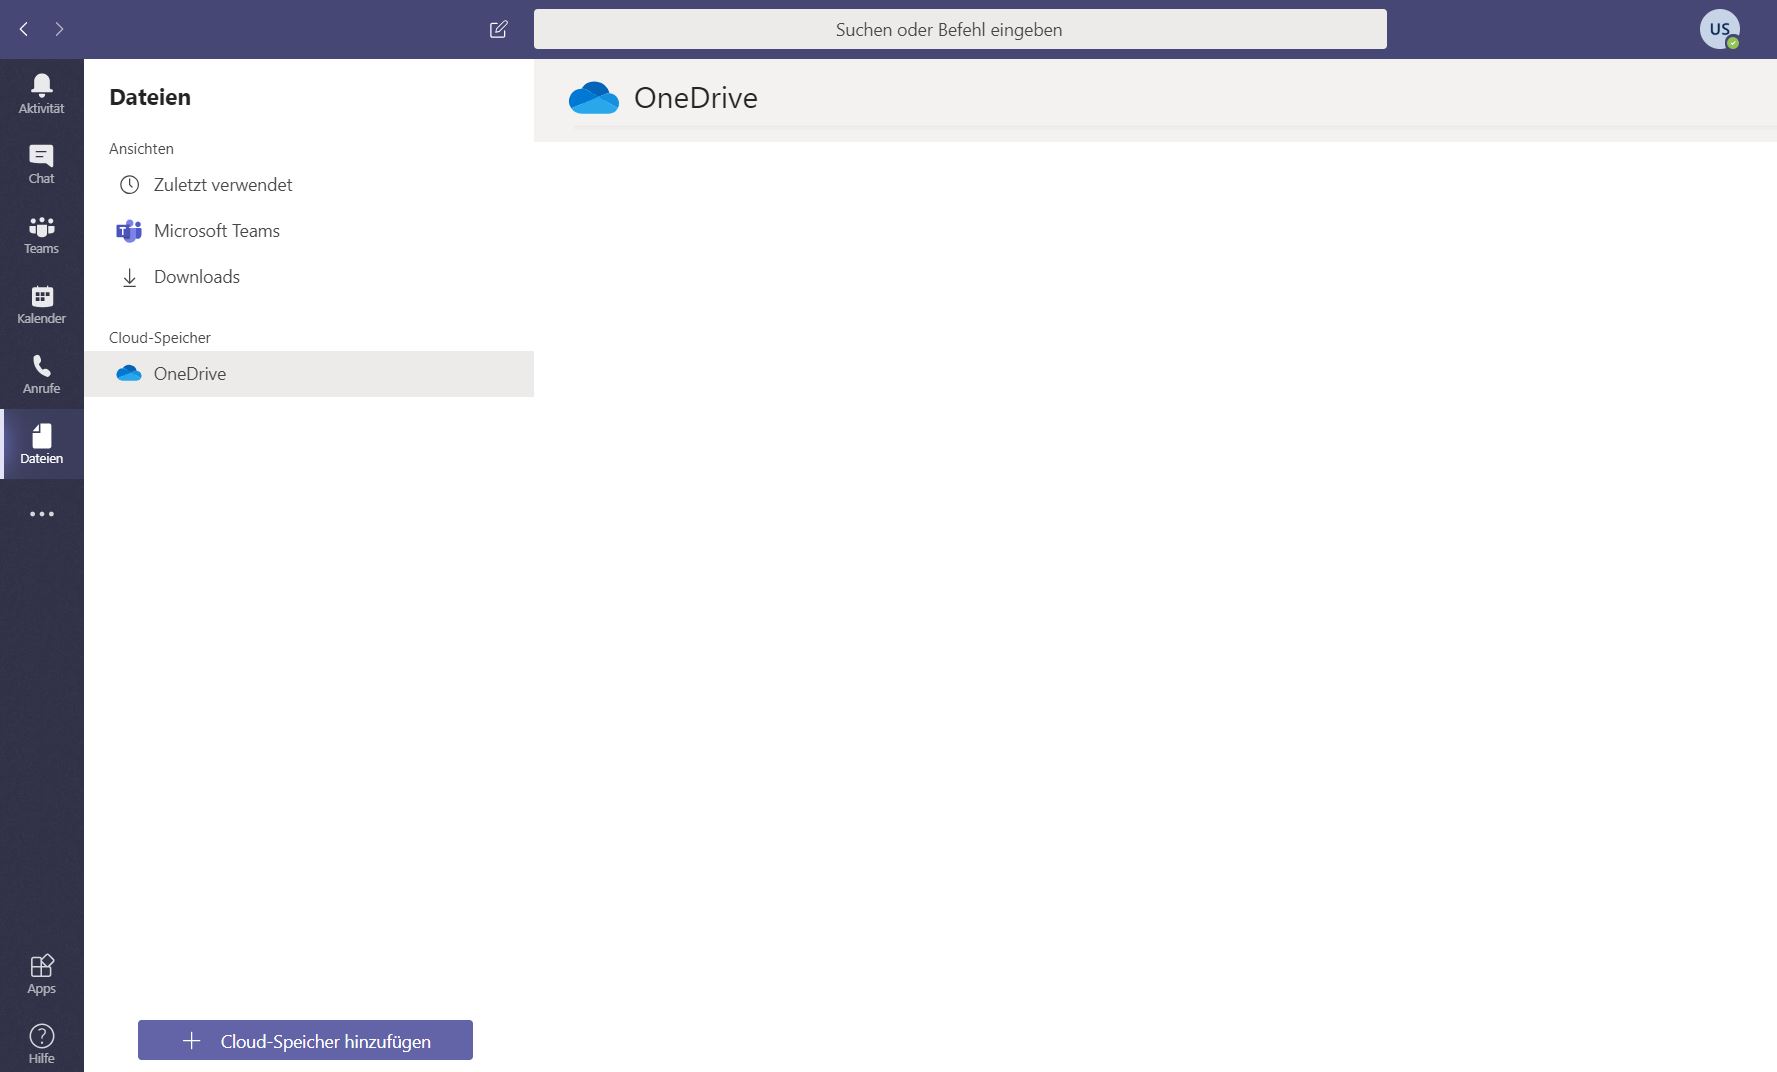Open Anrufe phone icon

point(41,374)
